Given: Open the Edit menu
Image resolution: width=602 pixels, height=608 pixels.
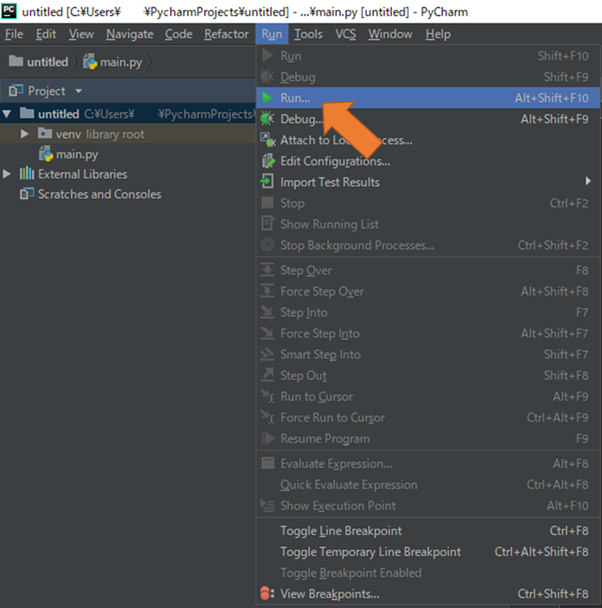Looking at the screenshot, I should 46,34.
